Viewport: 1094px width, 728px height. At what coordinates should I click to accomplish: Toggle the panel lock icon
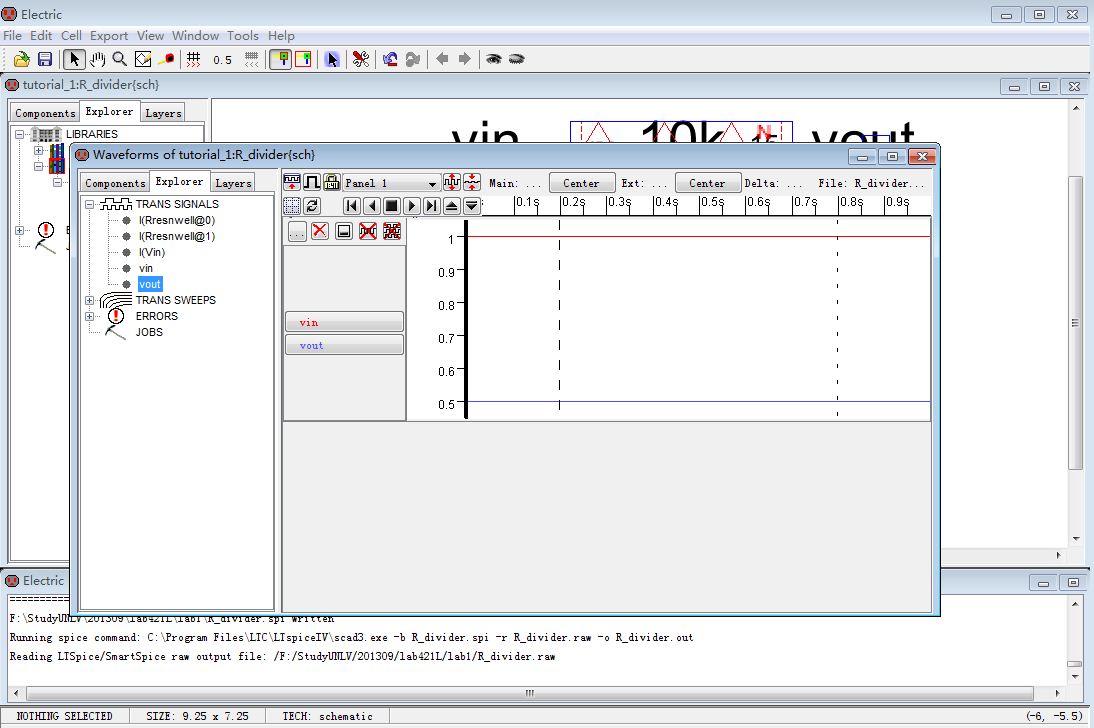coord(332,183)
